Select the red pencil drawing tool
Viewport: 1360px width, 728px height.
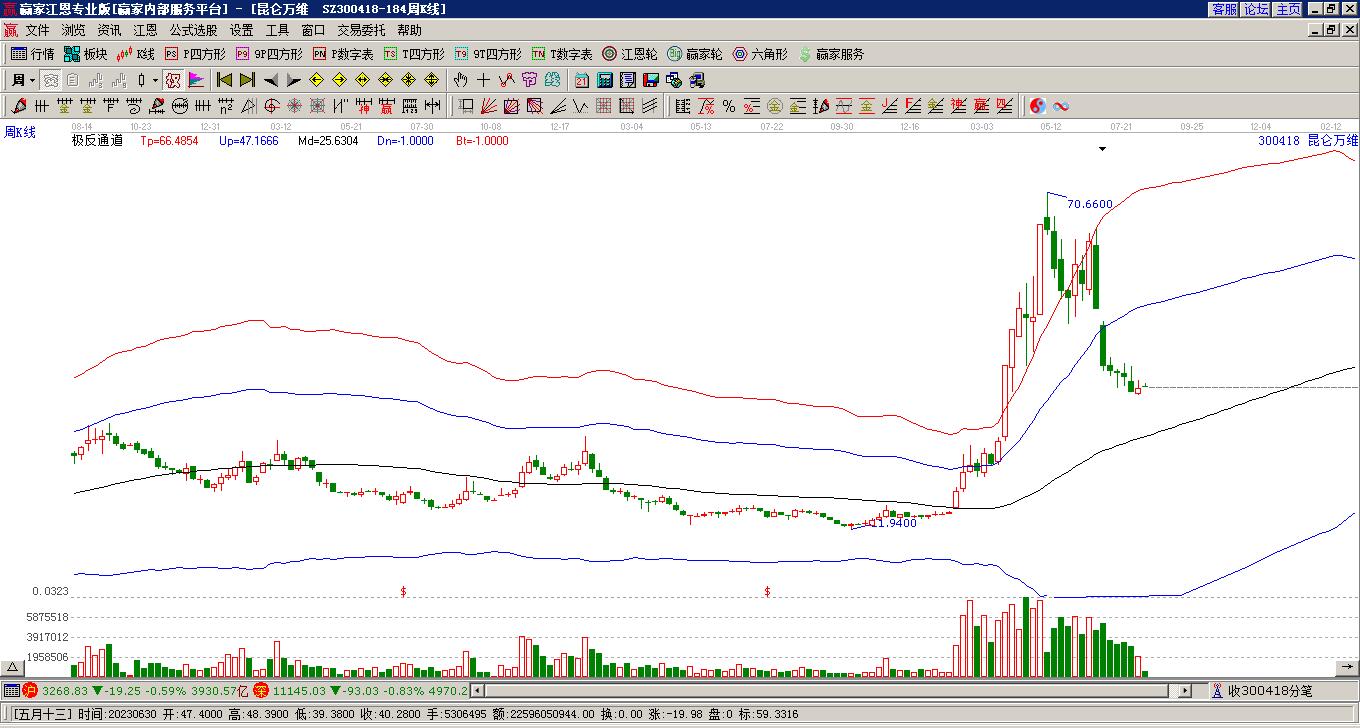[x=17, y=106]
